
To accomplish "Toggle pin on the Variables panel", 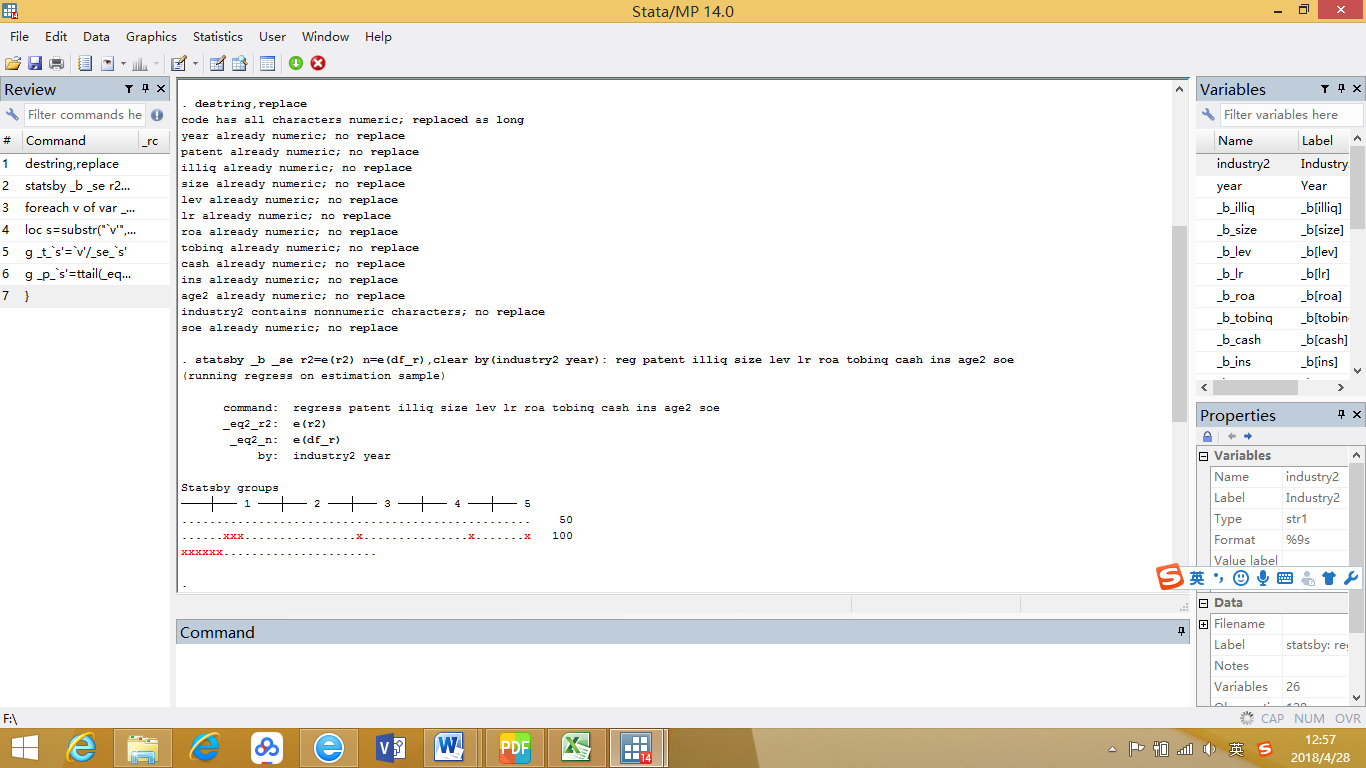I will point(1341,89).
